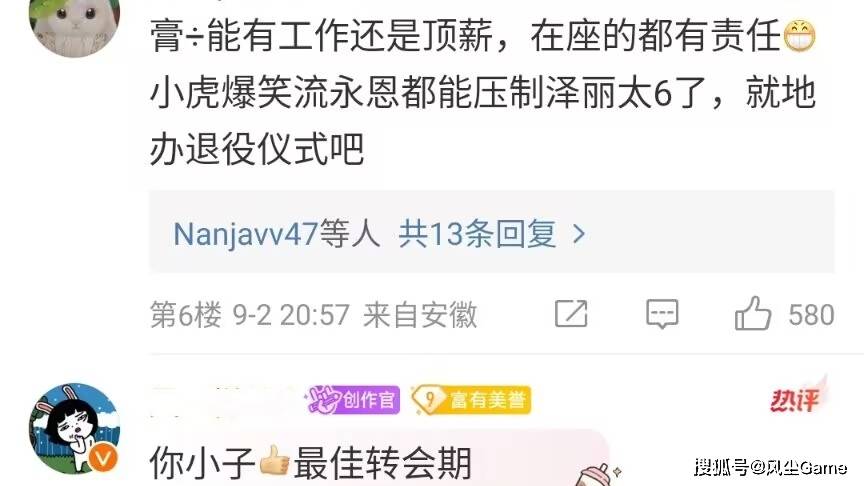Click the share/repost icon on the 6th floor comment

571,314
